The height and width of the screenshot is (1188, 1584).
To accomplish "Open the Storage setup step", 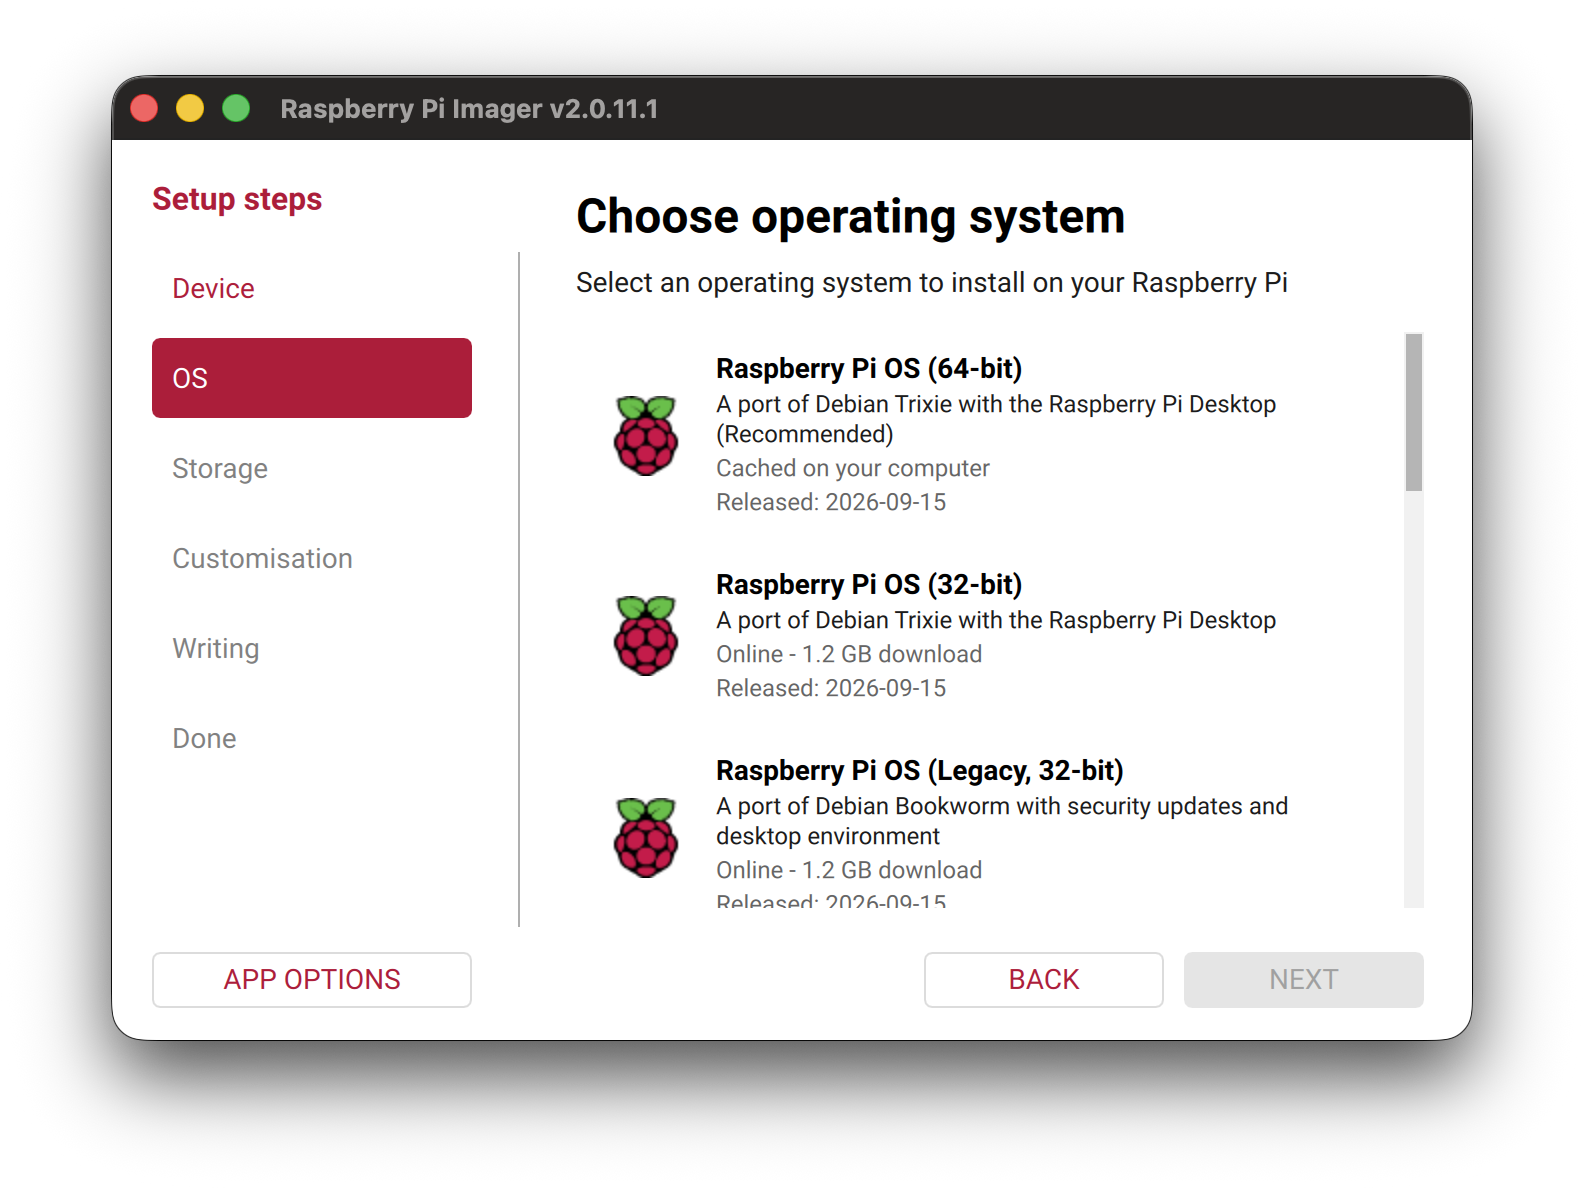I will pos(312,468).
